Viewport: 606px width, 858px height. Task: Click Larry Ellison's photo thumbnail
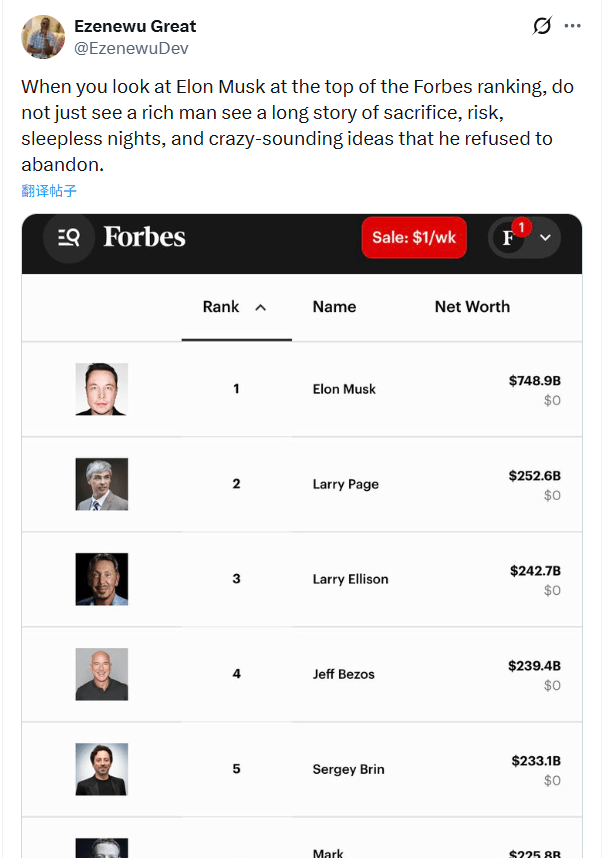pyautogui.click(x=102, y=579)
